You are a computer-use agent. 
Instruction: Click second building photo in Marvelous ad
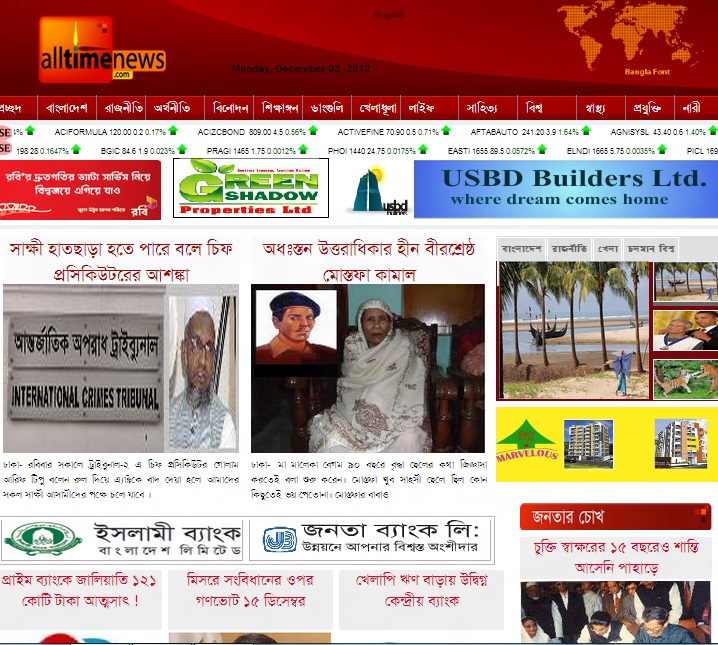[x=680, y=444]
